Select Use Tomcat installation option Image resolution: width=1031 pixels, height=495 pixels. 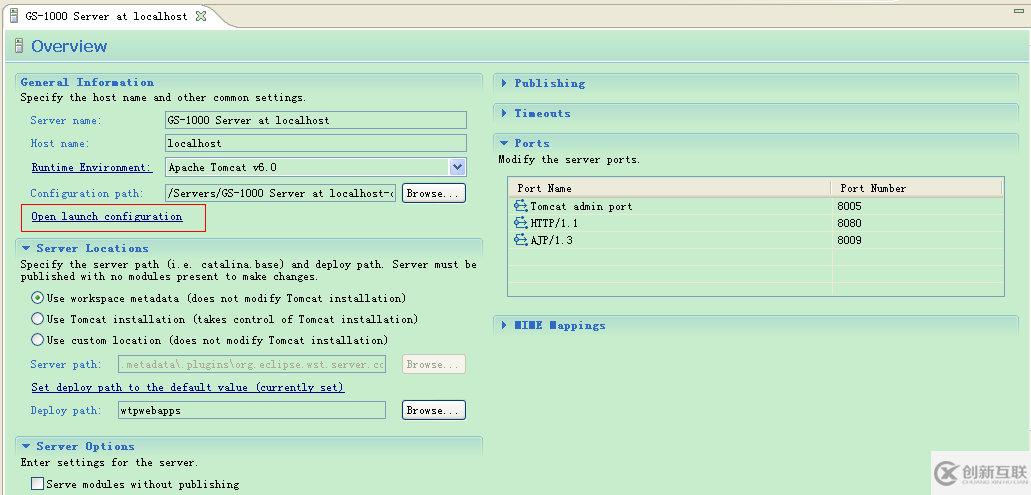[38, 319]
